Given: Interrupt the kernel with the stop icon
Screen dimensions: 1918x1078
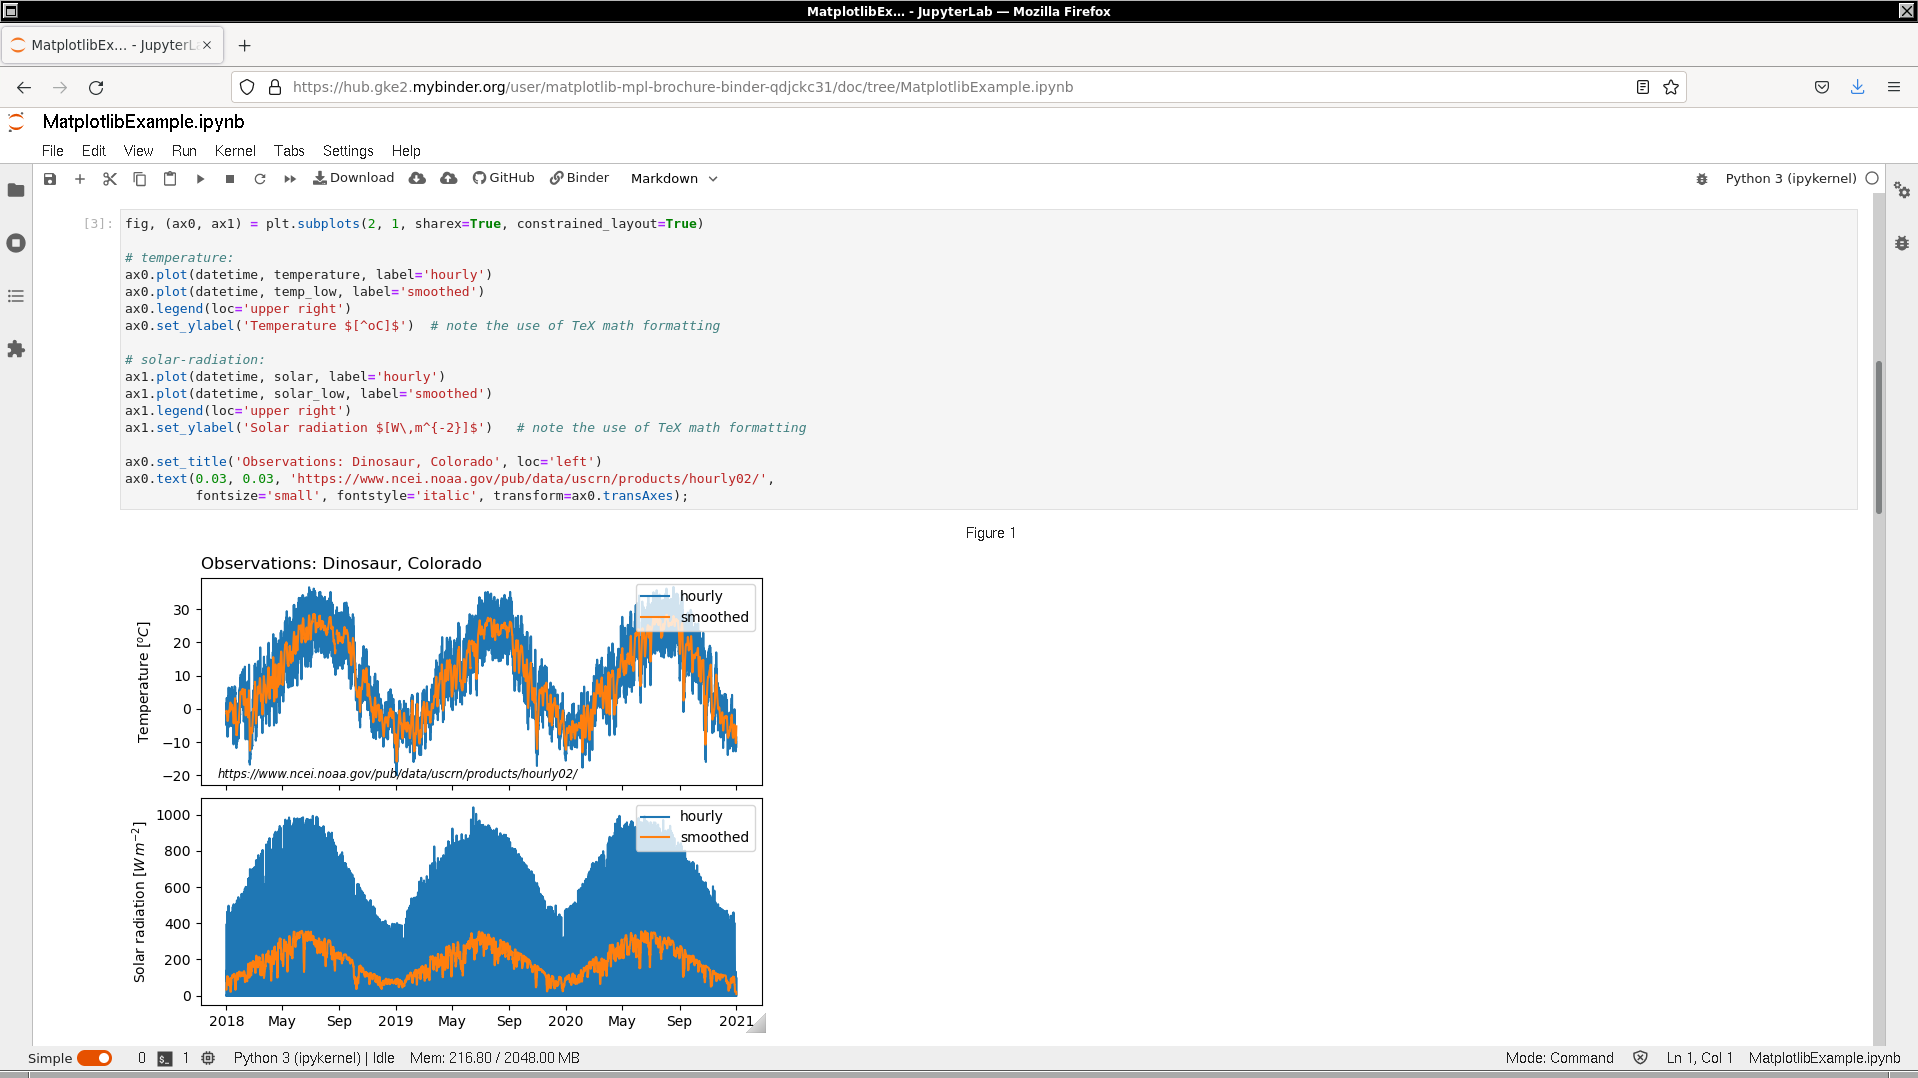Looking at the screenshot, I should click(x=230, y=179).
